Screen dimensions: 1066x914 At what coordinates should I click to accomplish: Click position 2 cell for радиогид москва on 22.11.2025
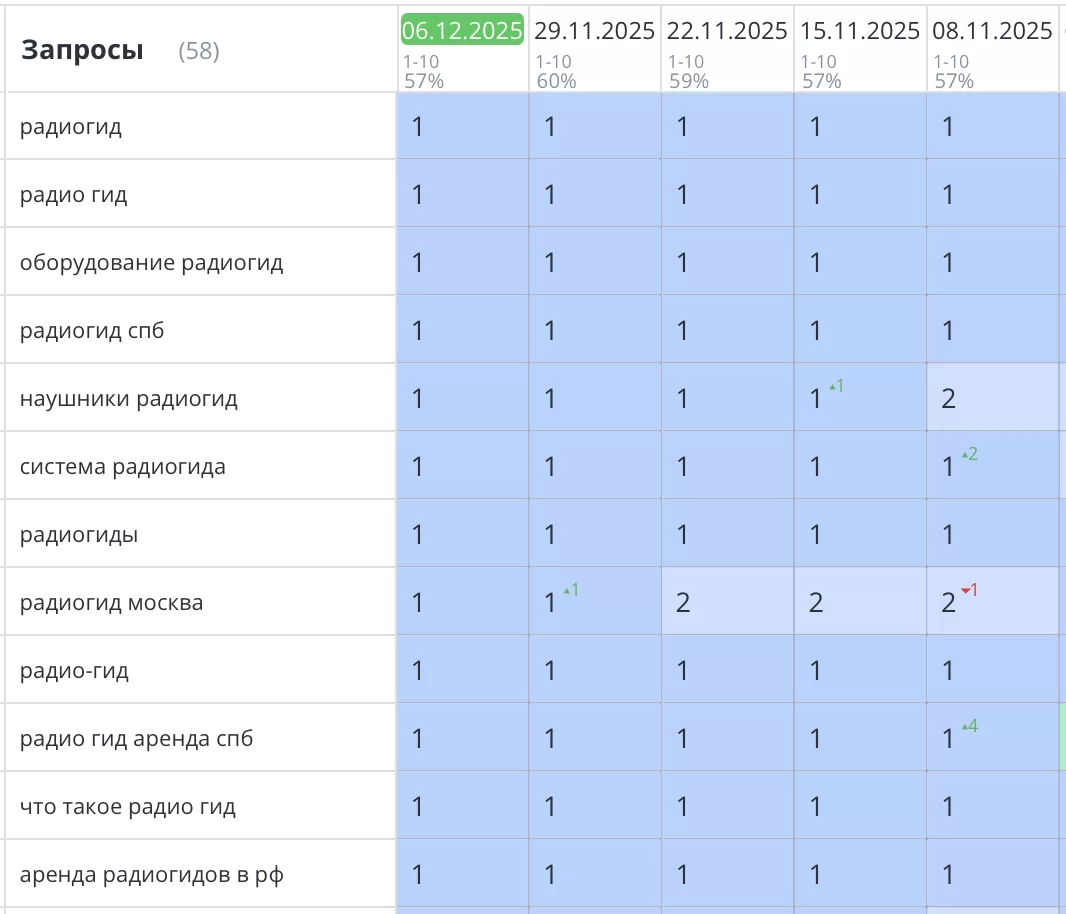click(727, 602)
